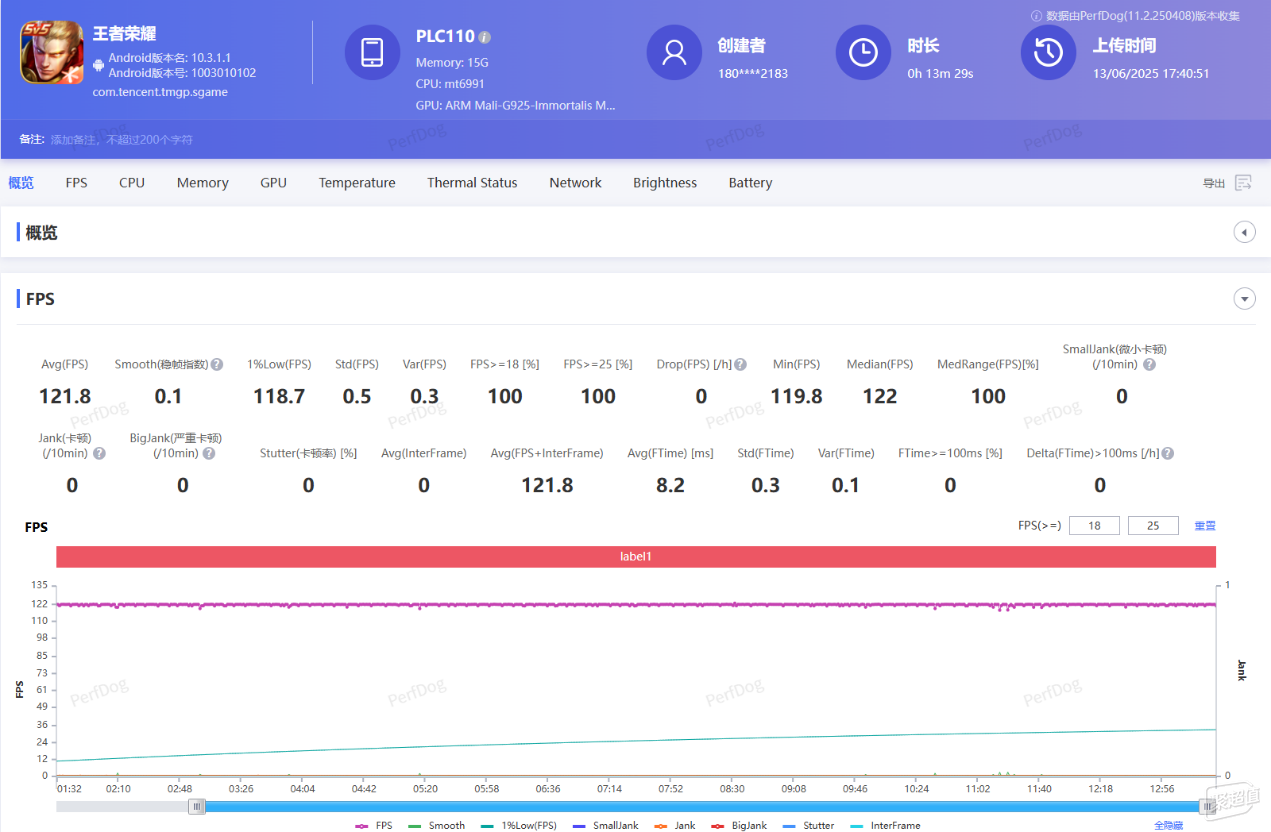Click the phone device icon

pos(372,52)
